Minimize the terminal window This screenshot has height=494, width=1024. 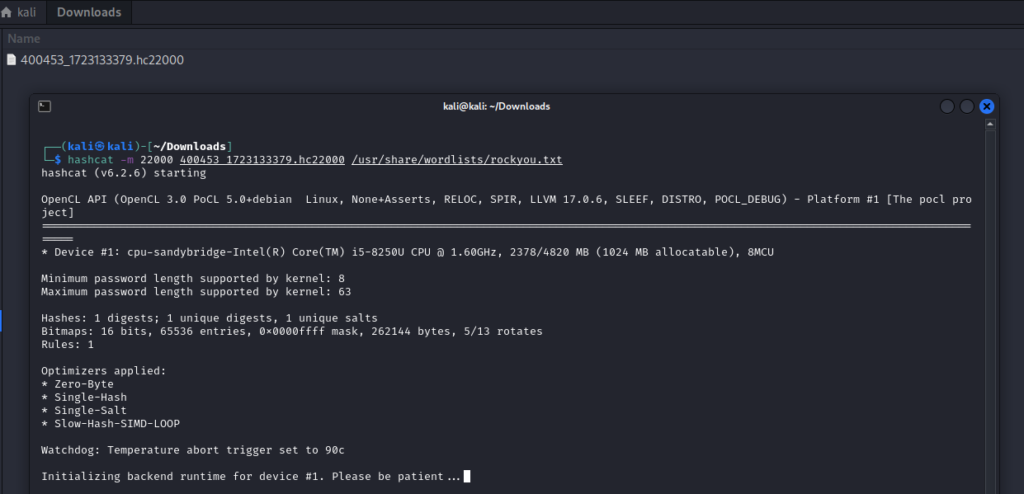(x=947, y=106)
